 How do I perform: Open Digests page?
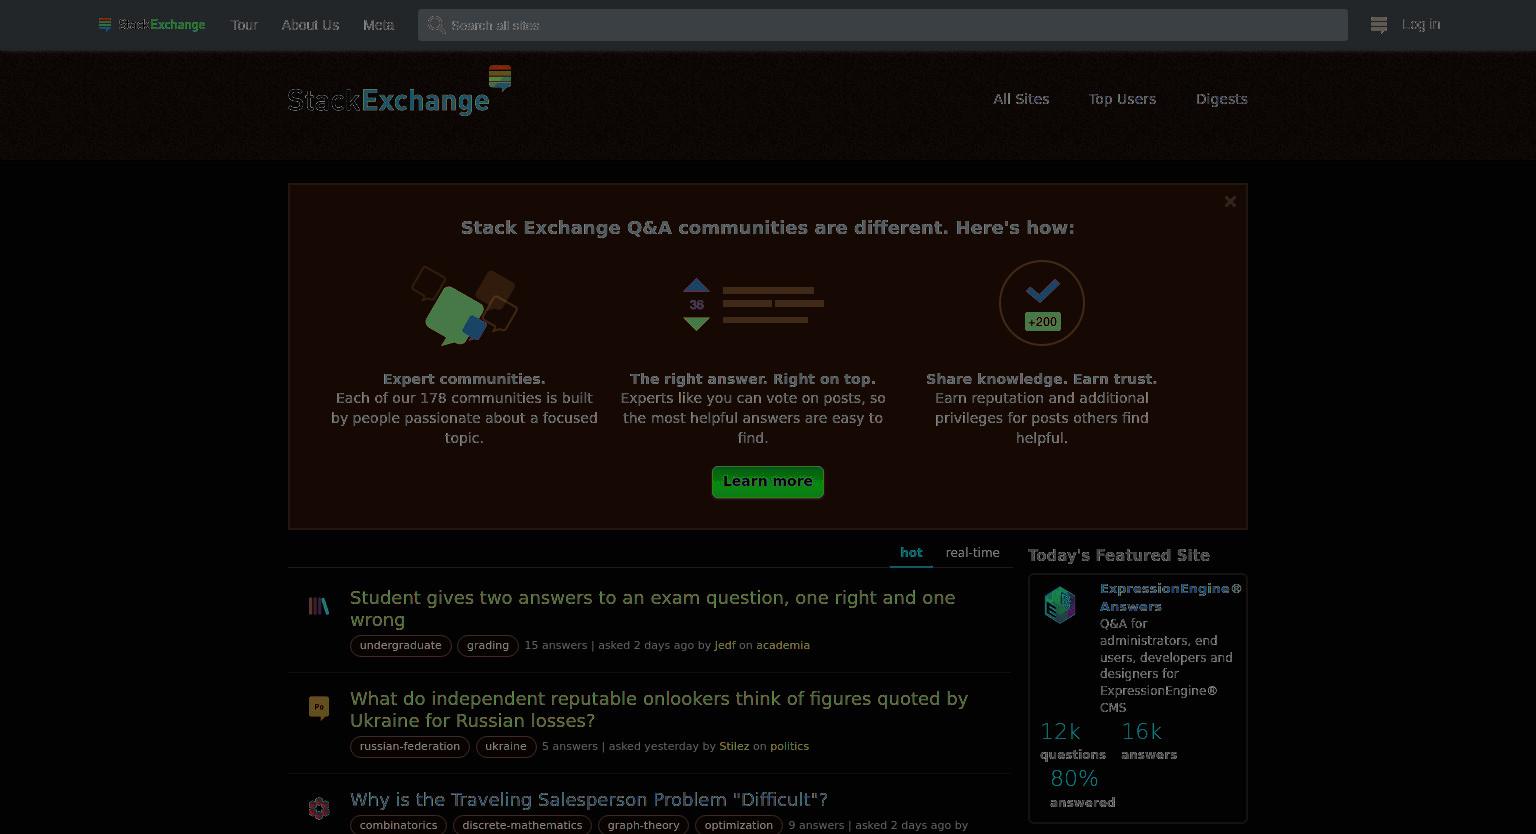coord(1221,99)
